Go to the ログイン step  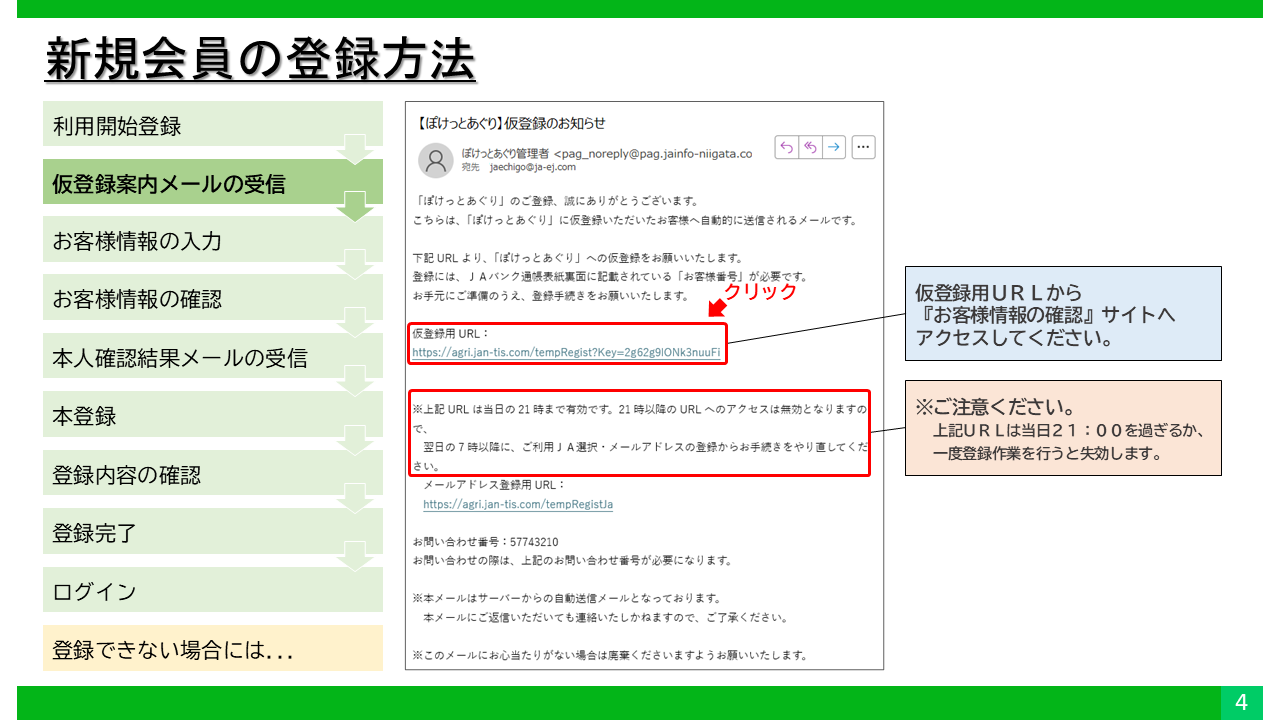(212, 590)
